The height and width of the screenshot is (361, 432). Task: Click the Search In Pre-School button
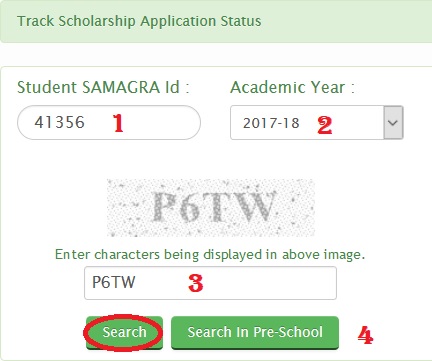coord(255,333)
